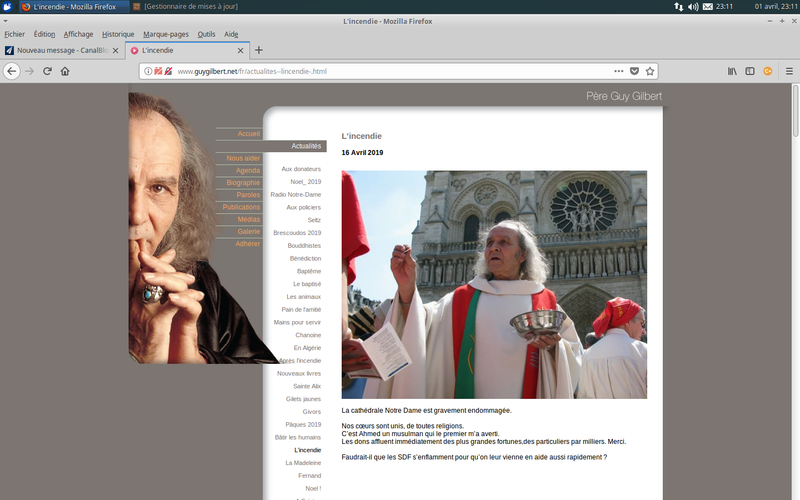This screenshot has height=500, width=800.
Task: Select the L'incendie browser tab
Action: [187, 50]
